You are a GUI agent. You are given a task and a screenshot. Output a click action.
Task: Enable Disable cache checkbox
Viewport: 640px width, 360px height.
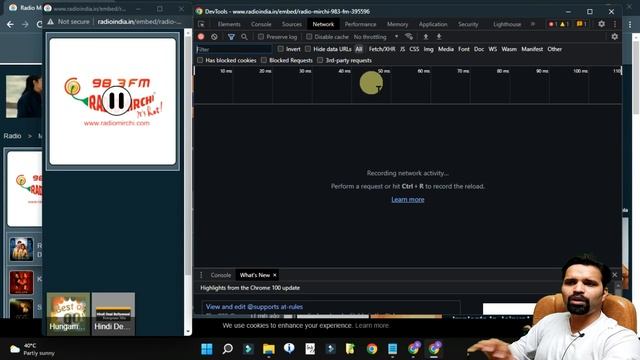click(309, 37)
